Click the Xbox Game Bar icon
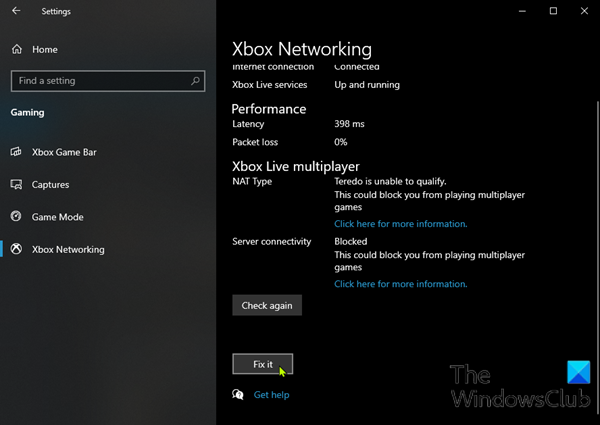 pos(16,152)
